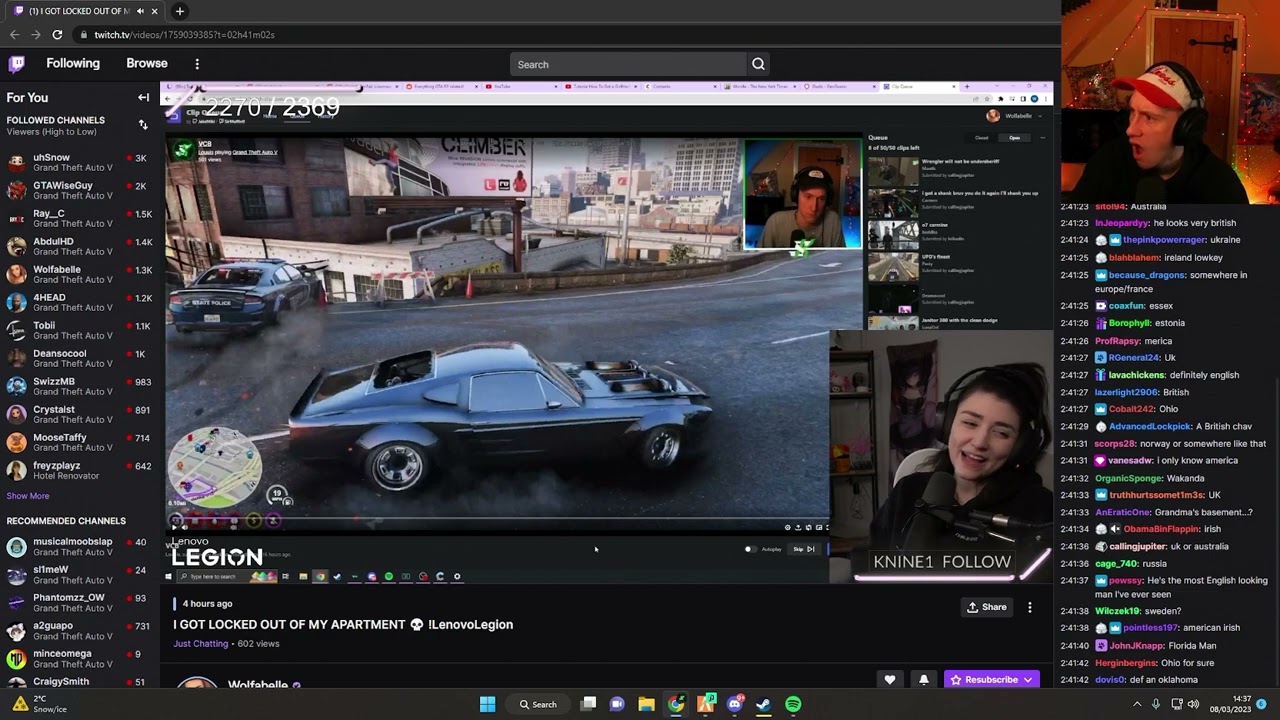Open the GTAWiseGuy channel
This screenshot has width=1280, height=720.
pyautogui.click(x=80, y=191)
